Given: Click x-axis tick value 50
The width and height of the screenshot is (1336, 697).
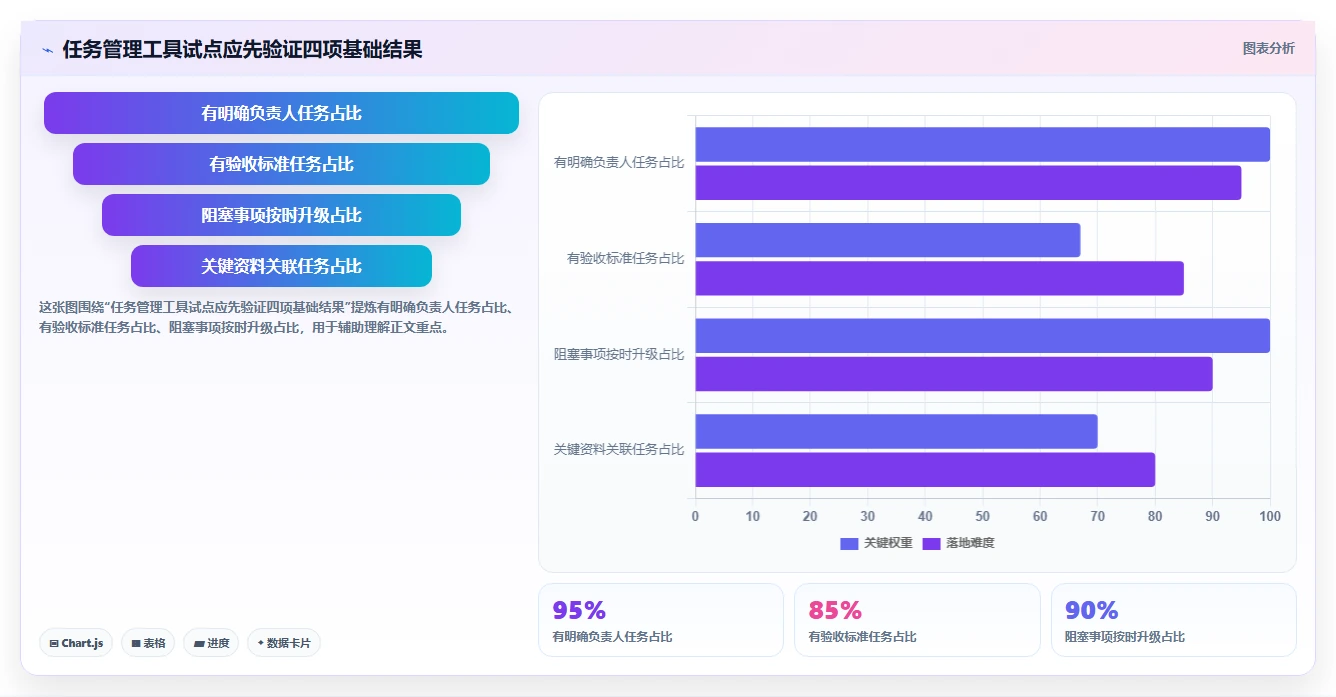Looking at the screenshot, I should point(983,516).
